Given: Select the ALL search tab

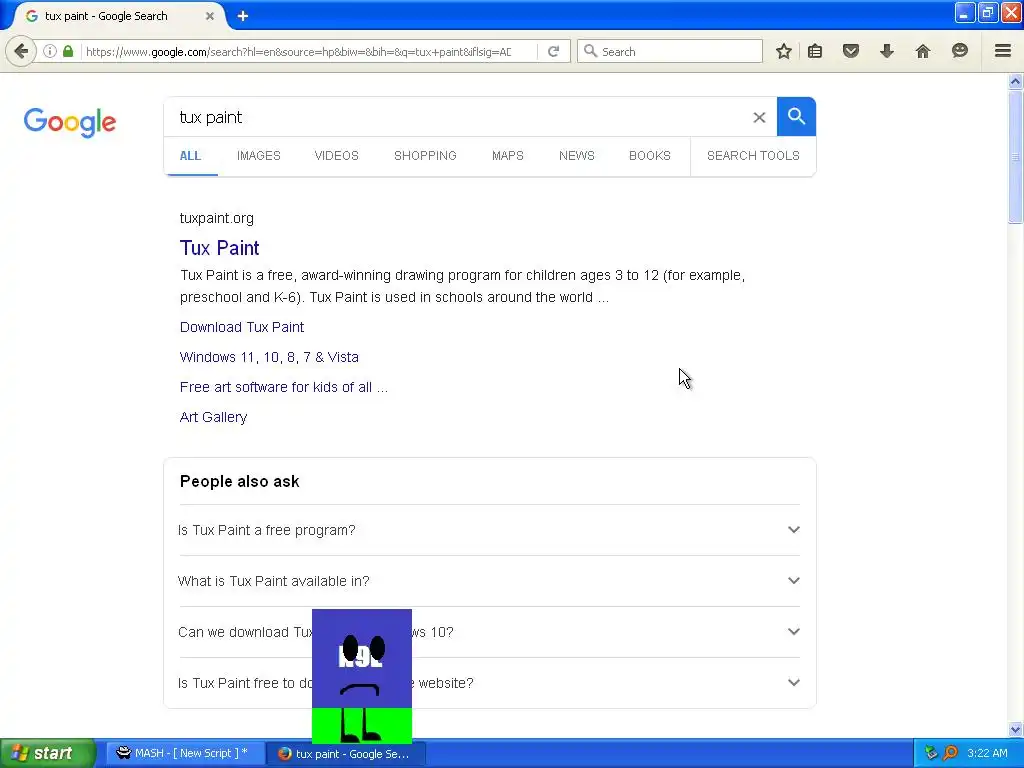Looking at the screenshot, I should pos(190,155).
